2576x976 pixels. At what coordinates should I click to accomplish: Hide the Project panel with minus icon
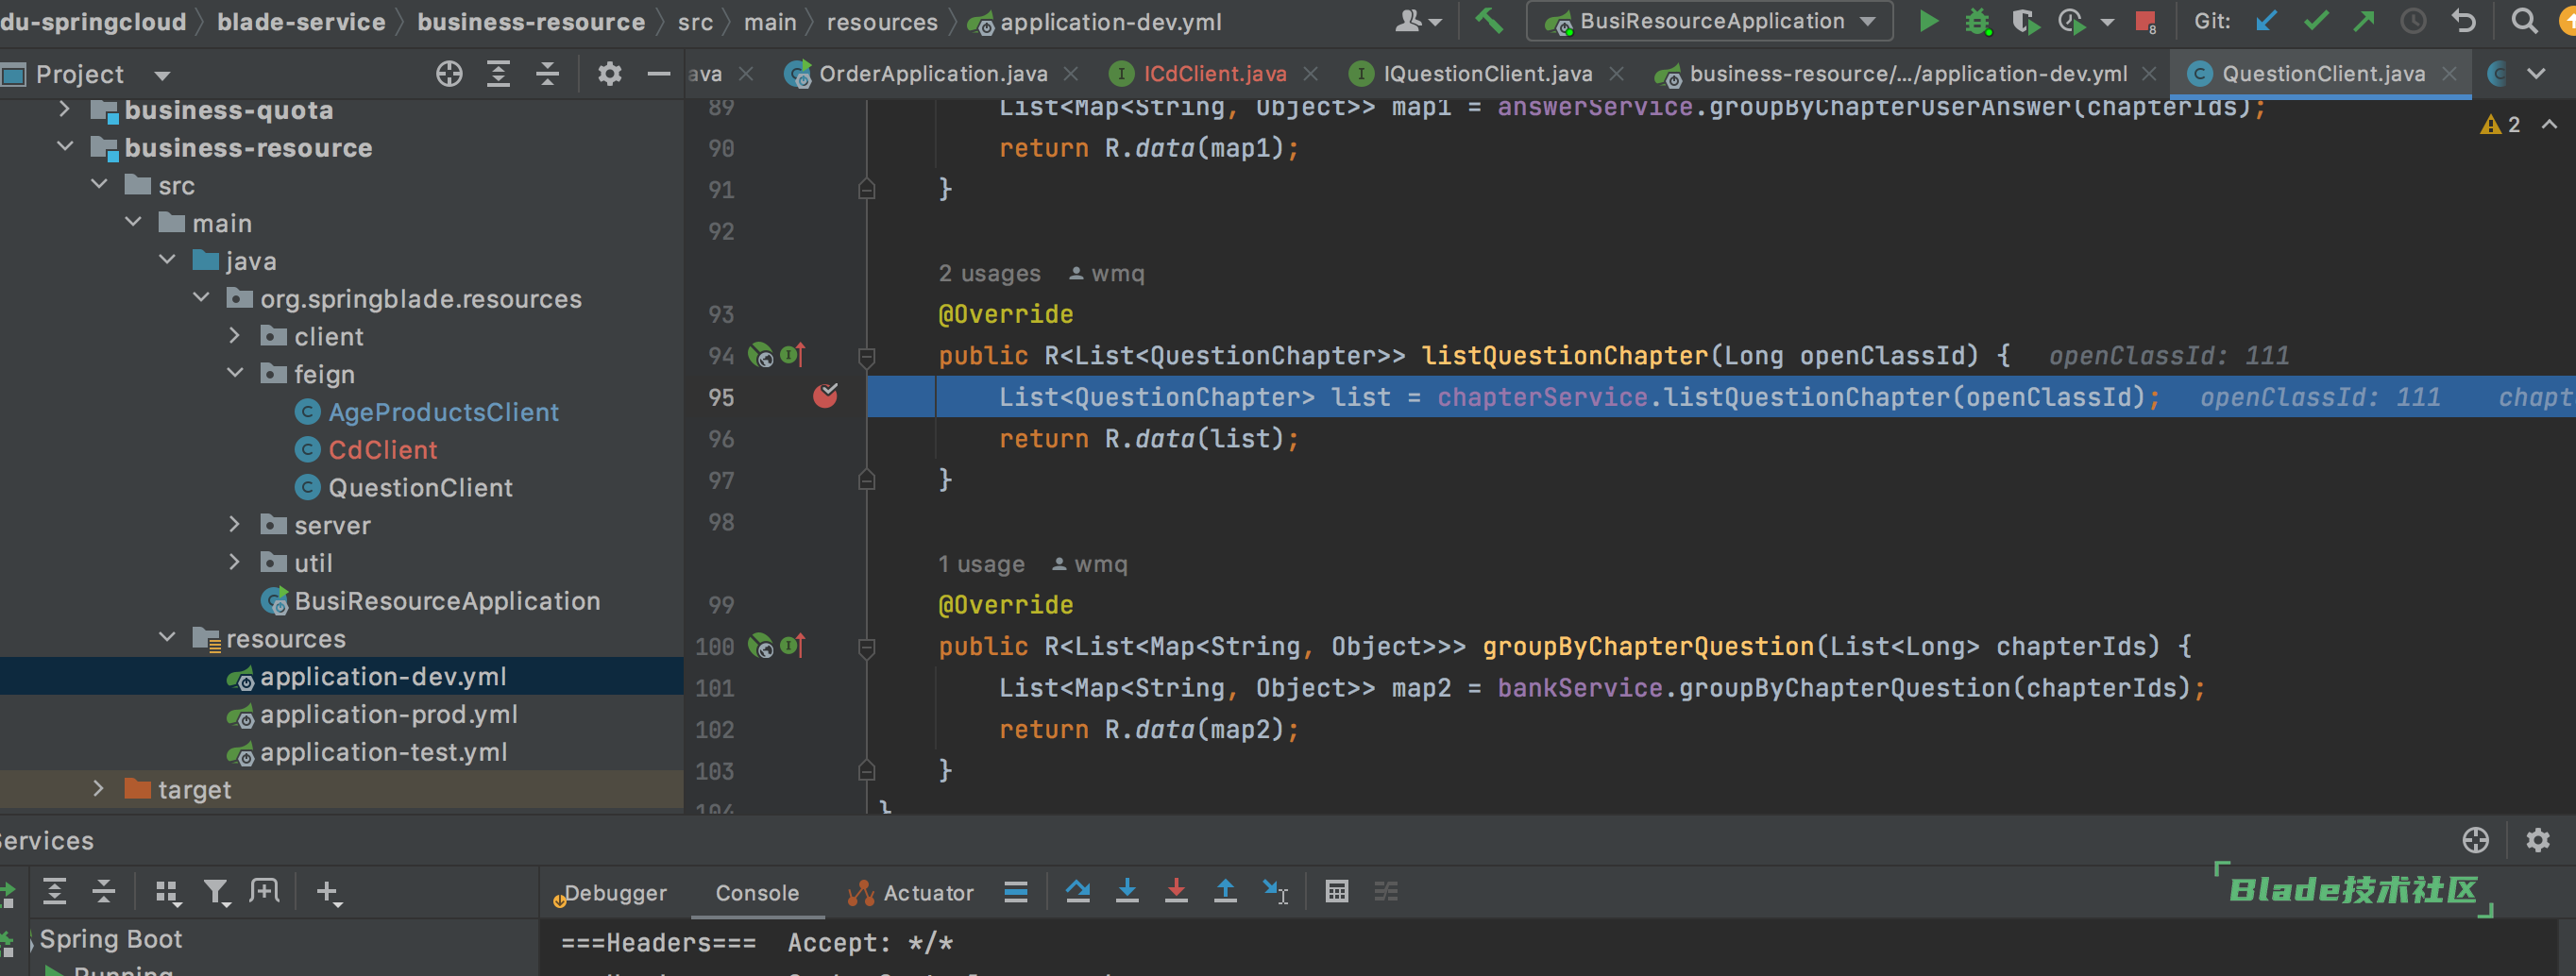click(x=658, y=74)
